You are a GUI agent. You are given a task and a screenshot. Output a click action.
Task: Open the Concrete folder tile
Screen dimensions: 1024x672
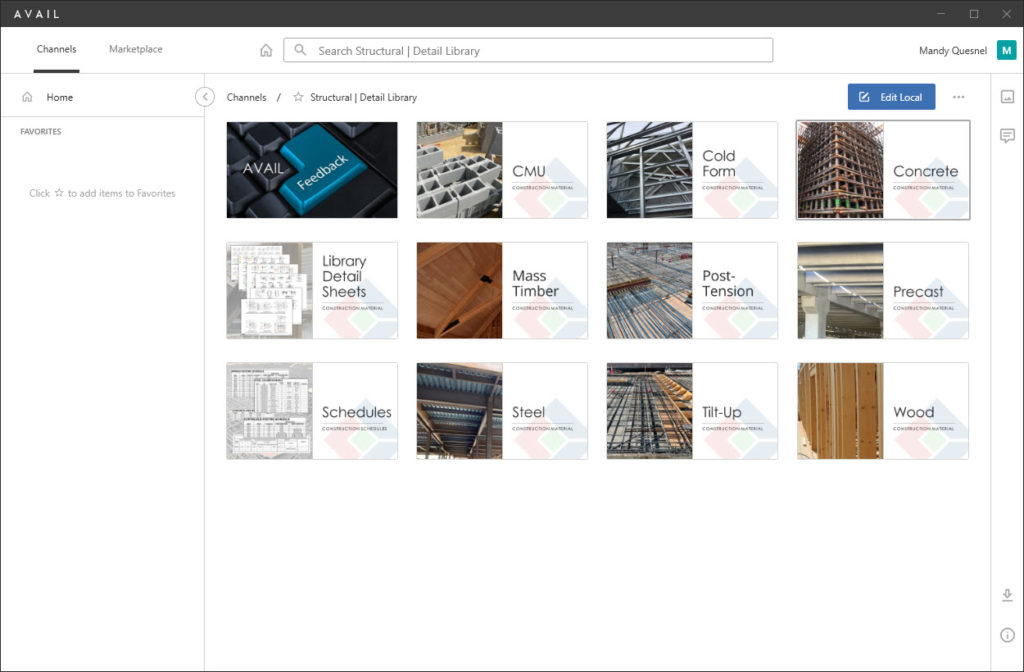883,170
